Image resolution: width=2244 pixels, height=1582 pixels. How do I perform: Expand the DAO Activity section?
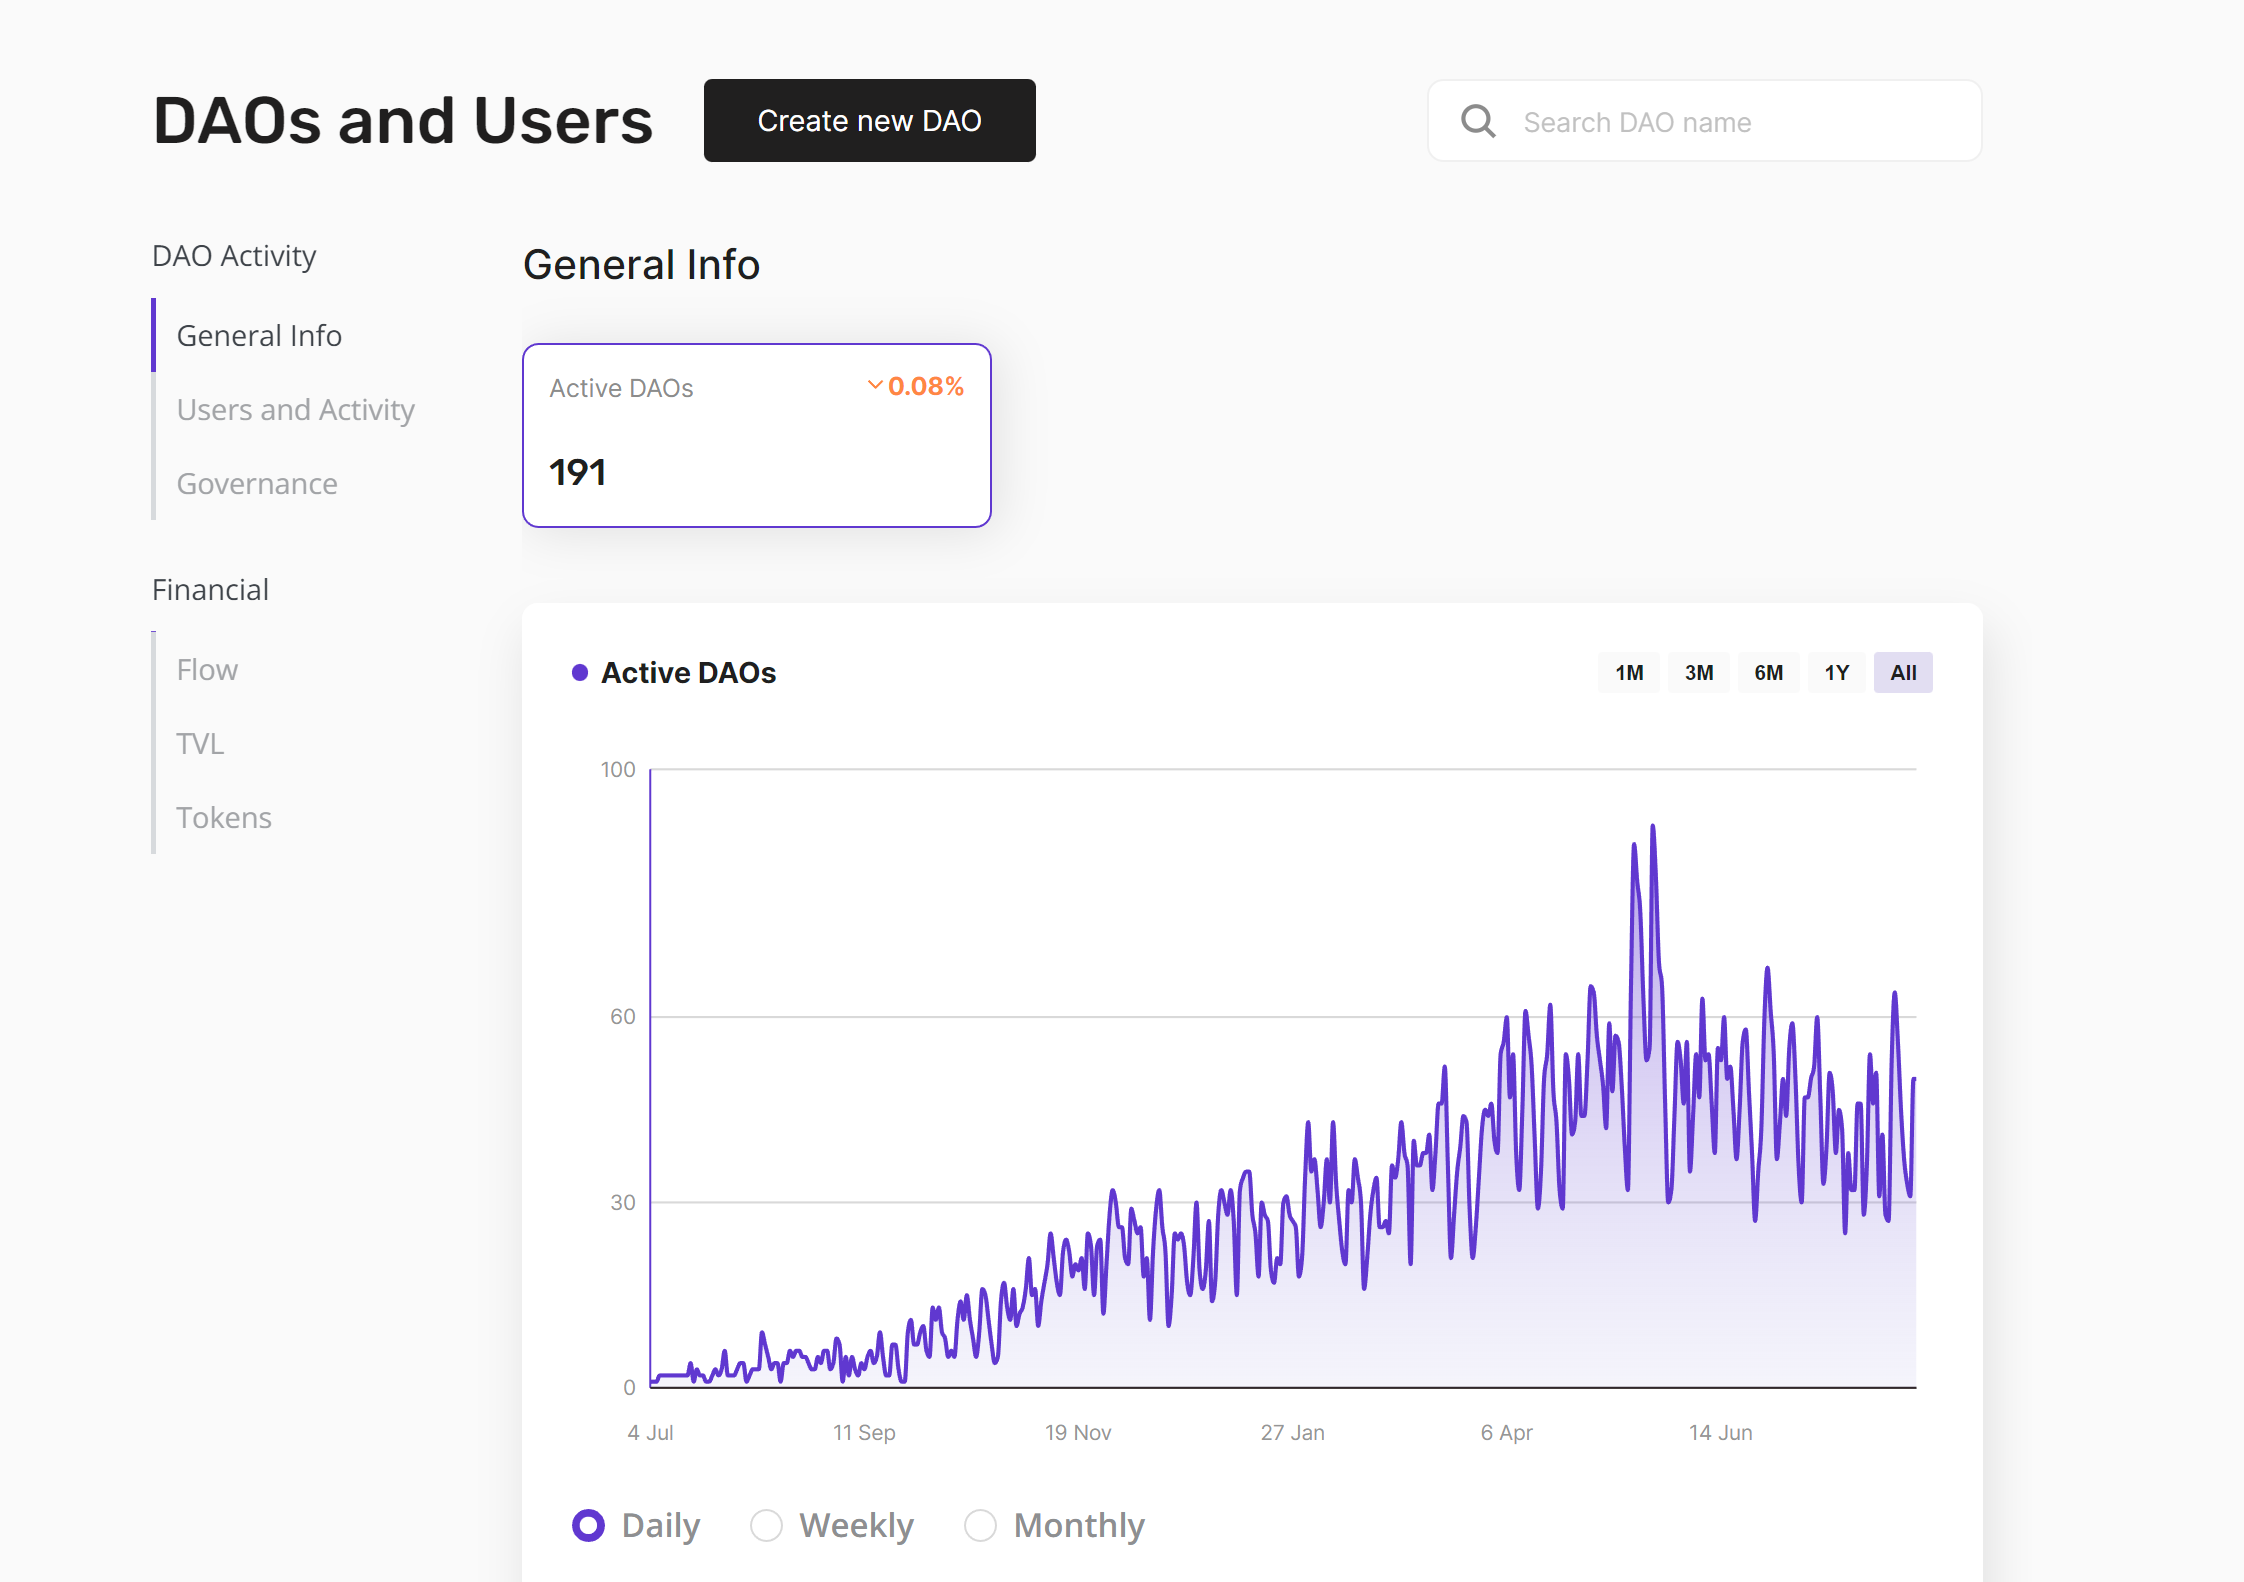click(233, 257)
